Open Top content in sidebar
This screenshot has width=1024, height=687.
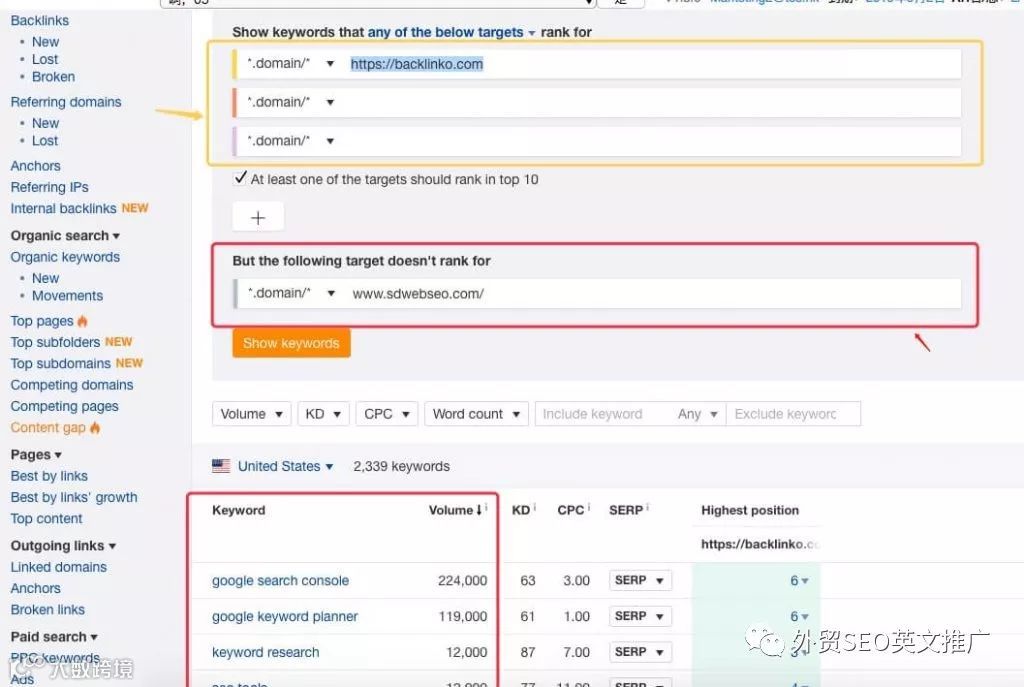(x=46, y=519)
